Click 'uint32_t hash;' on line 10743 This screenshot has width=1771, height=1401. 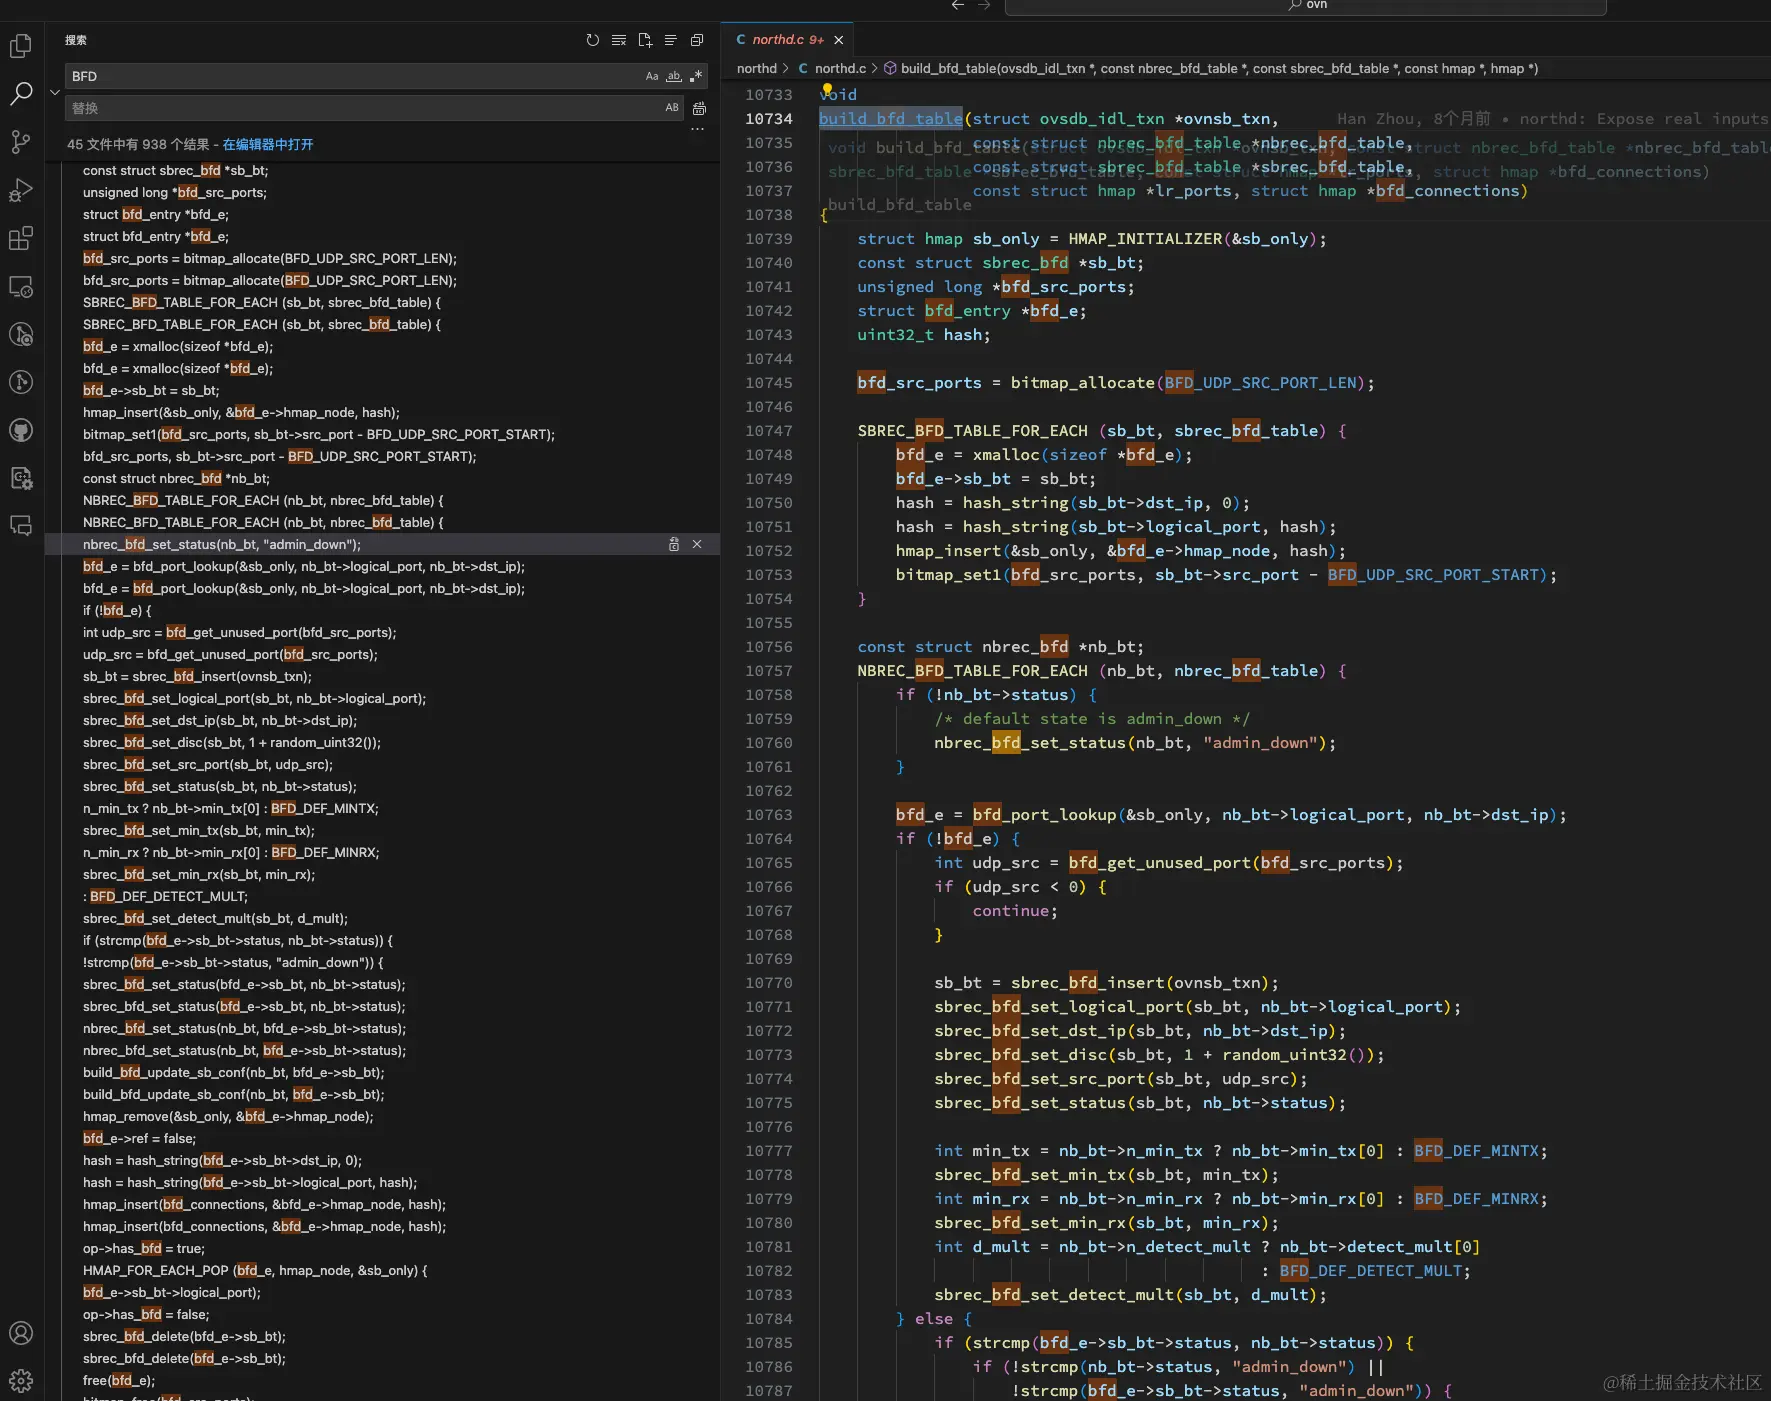924,335
